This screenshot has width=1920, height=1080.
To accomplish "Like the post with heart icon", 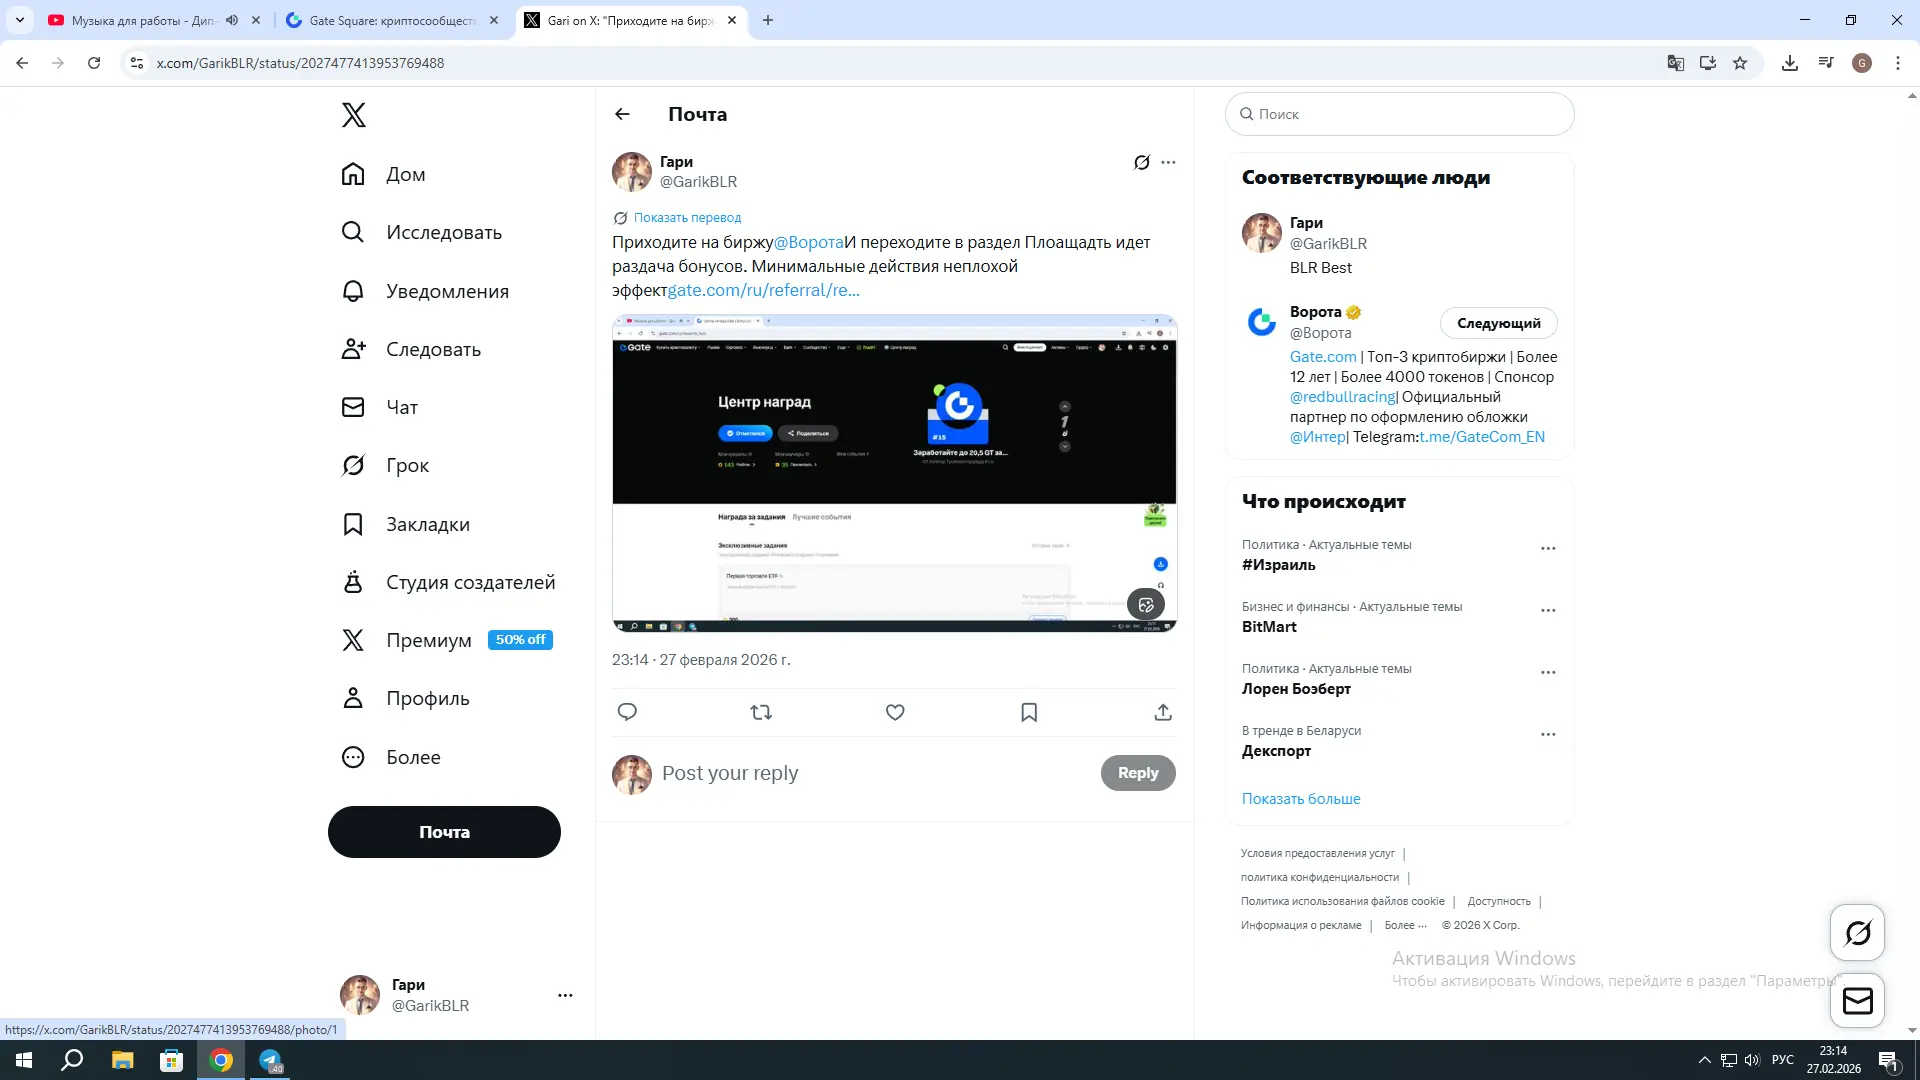I will tap(895, 712).
